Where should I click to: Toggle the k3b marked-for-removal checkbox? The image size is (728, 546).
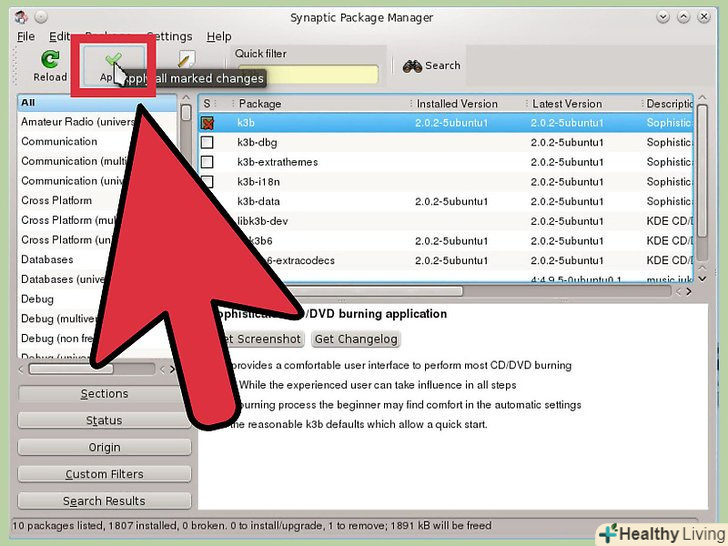coord(207,123)
